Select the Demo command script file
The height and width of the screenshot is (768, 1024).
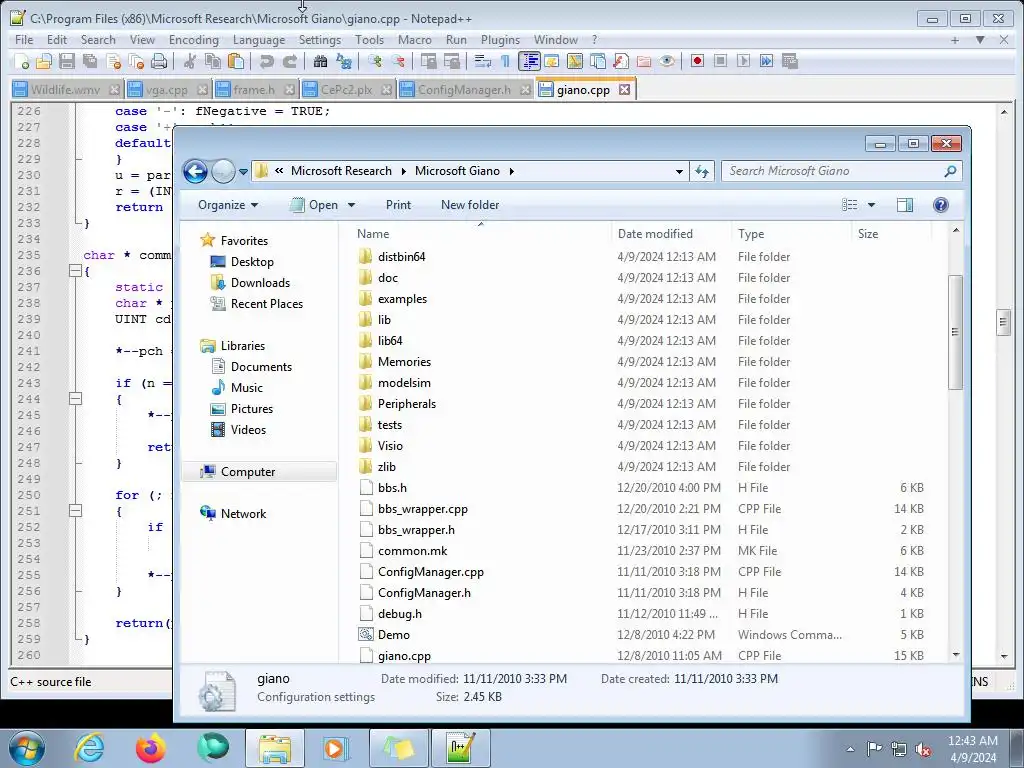point(393,635)
